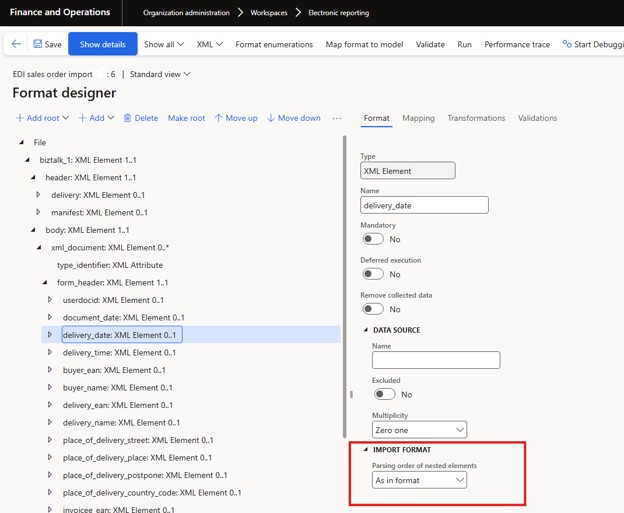Open Electronic reporting breadcrumb
The image size is (624, 513).
(339, 13)
